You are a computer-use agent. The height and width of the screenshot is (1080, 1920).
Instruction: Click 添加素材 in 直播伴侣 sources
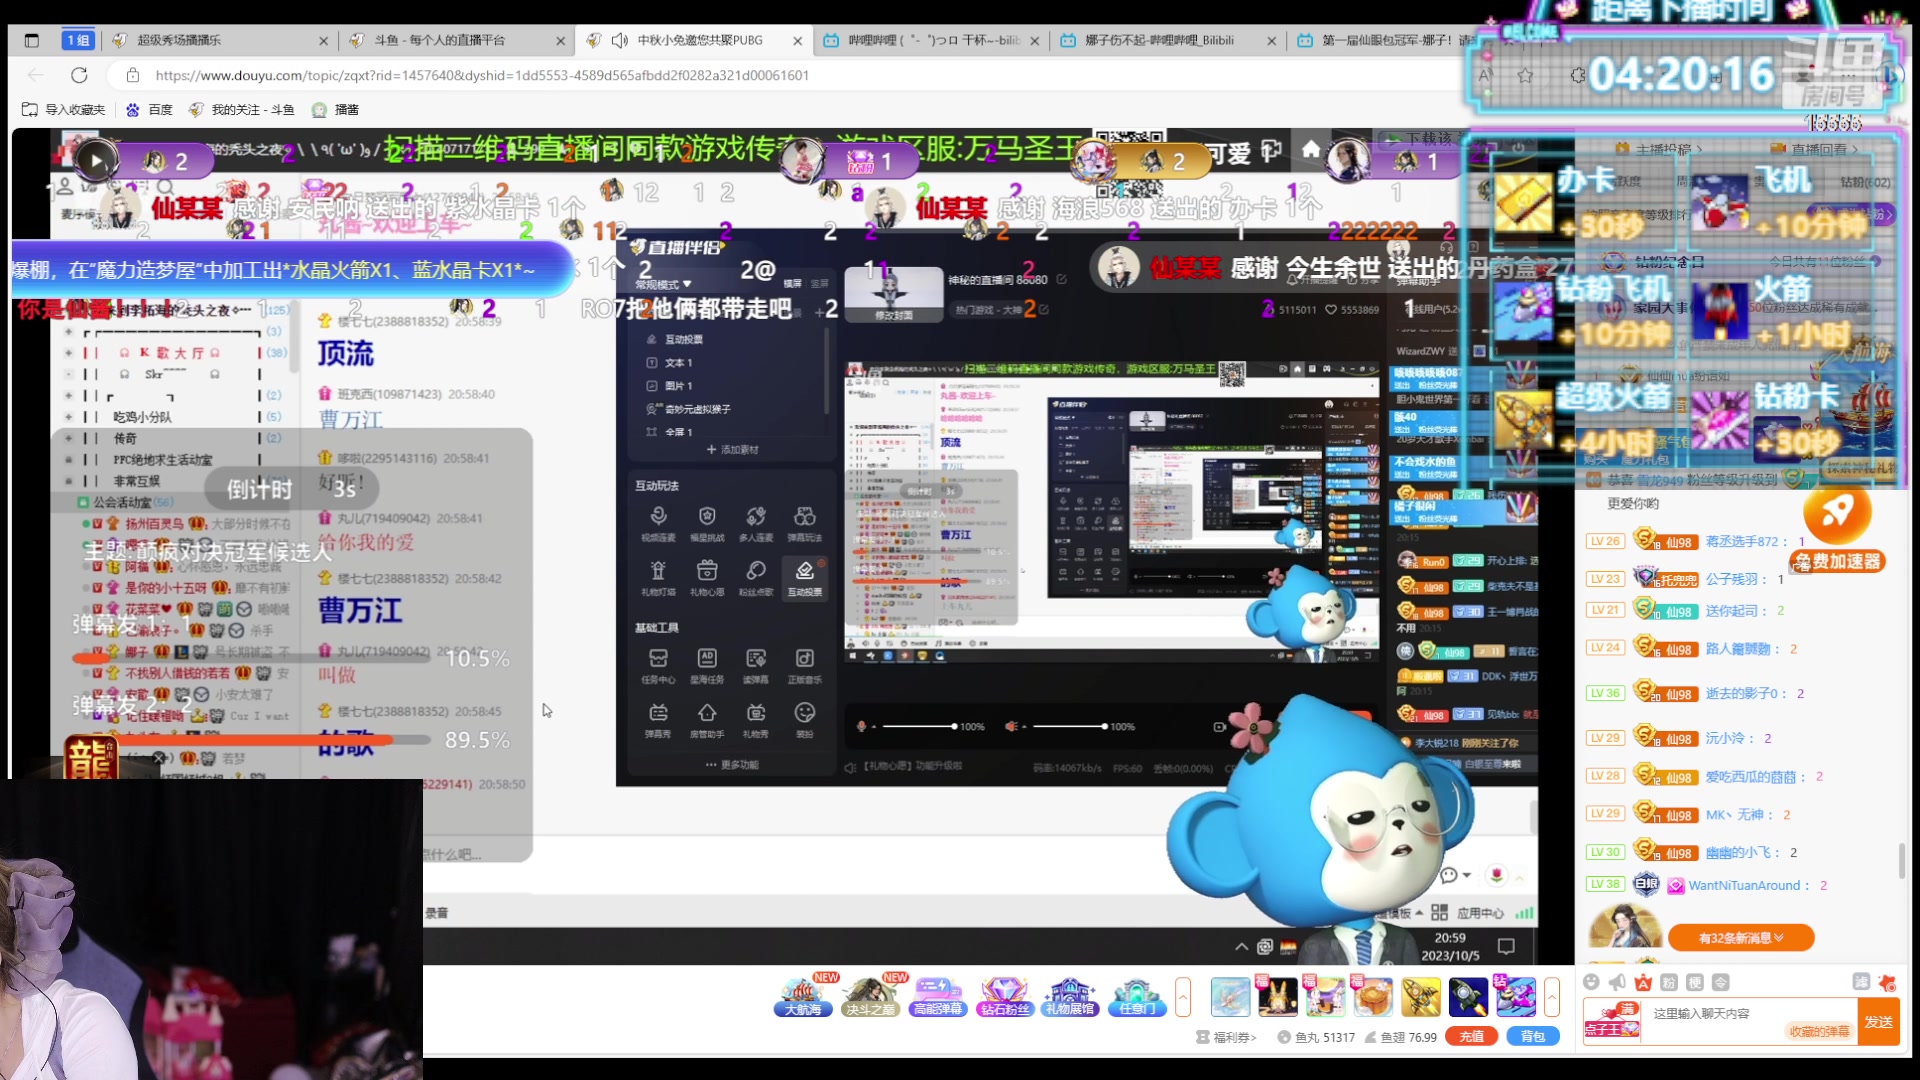pos(733,450)
